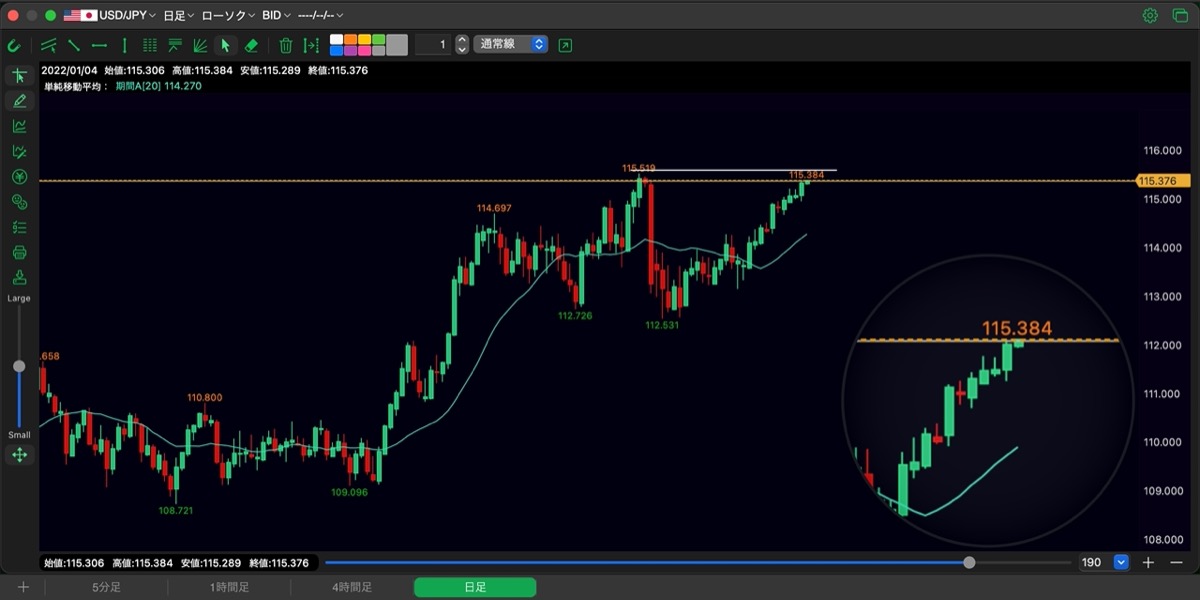Select the eraser tool
Screen dimensions: 1200x600
(251, 45)
